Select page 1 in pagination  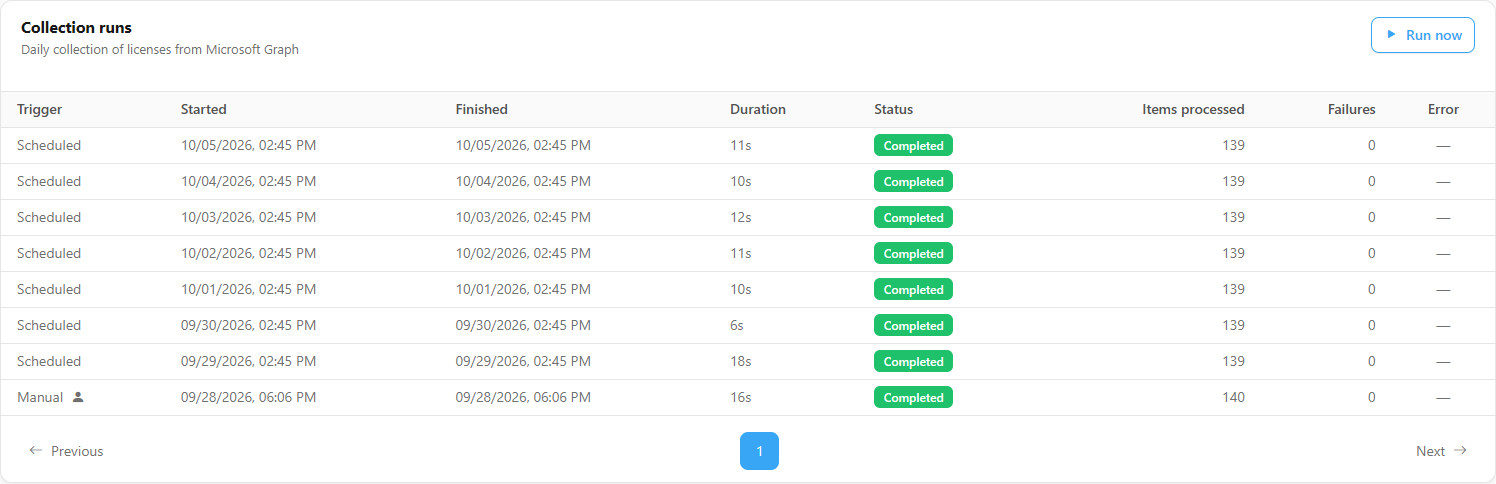pos(759,451)
